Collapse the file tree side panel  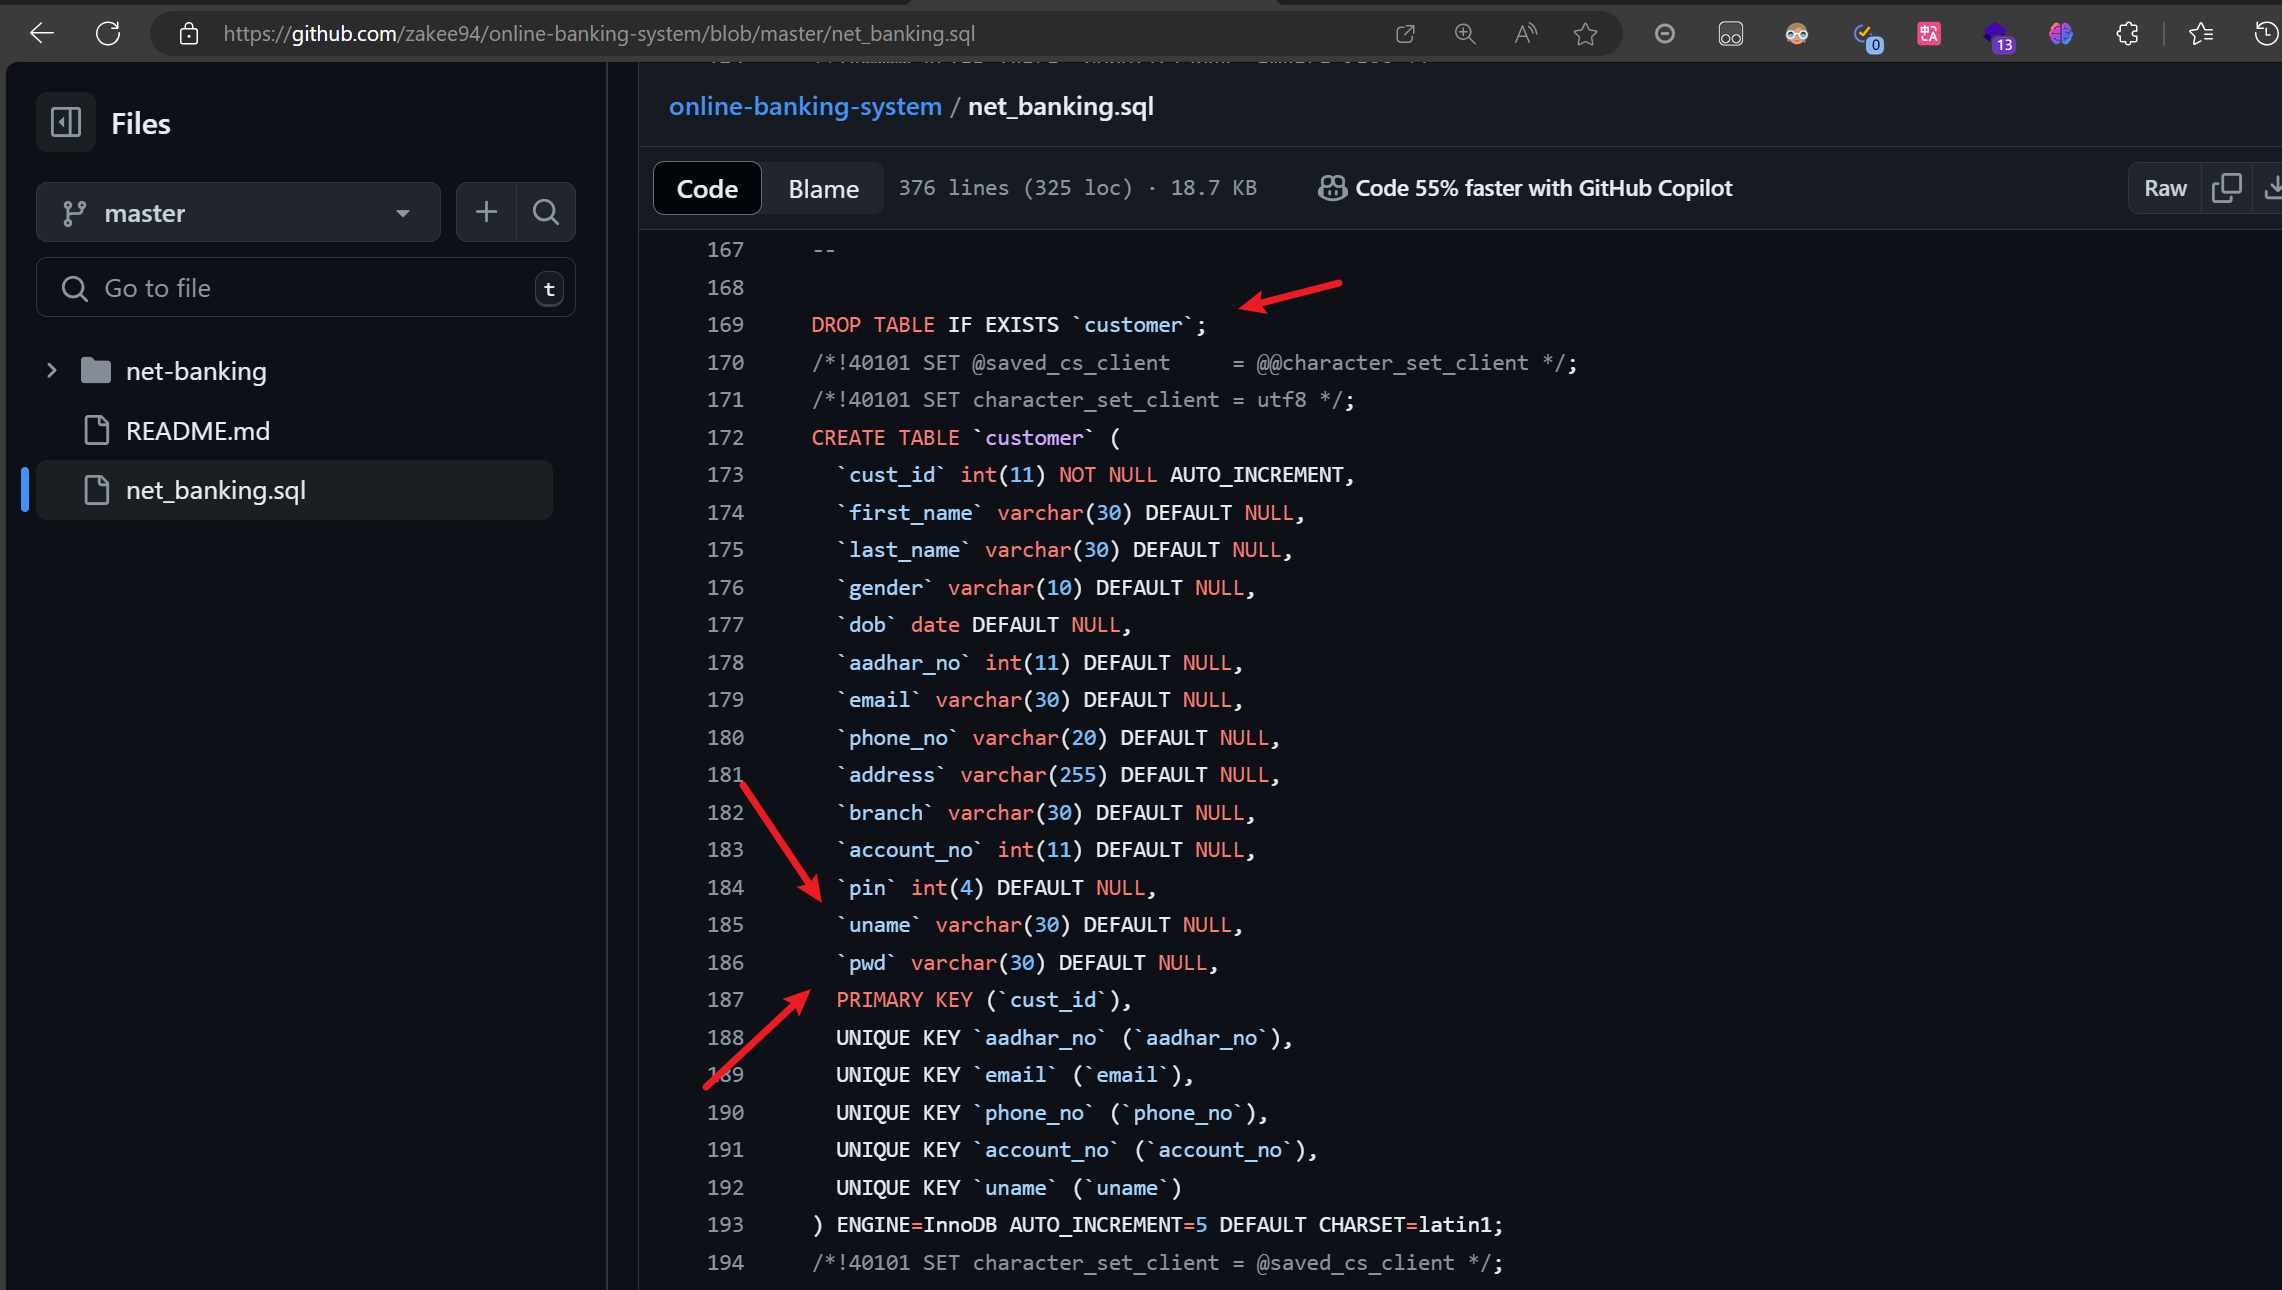[x=66, y=122]
